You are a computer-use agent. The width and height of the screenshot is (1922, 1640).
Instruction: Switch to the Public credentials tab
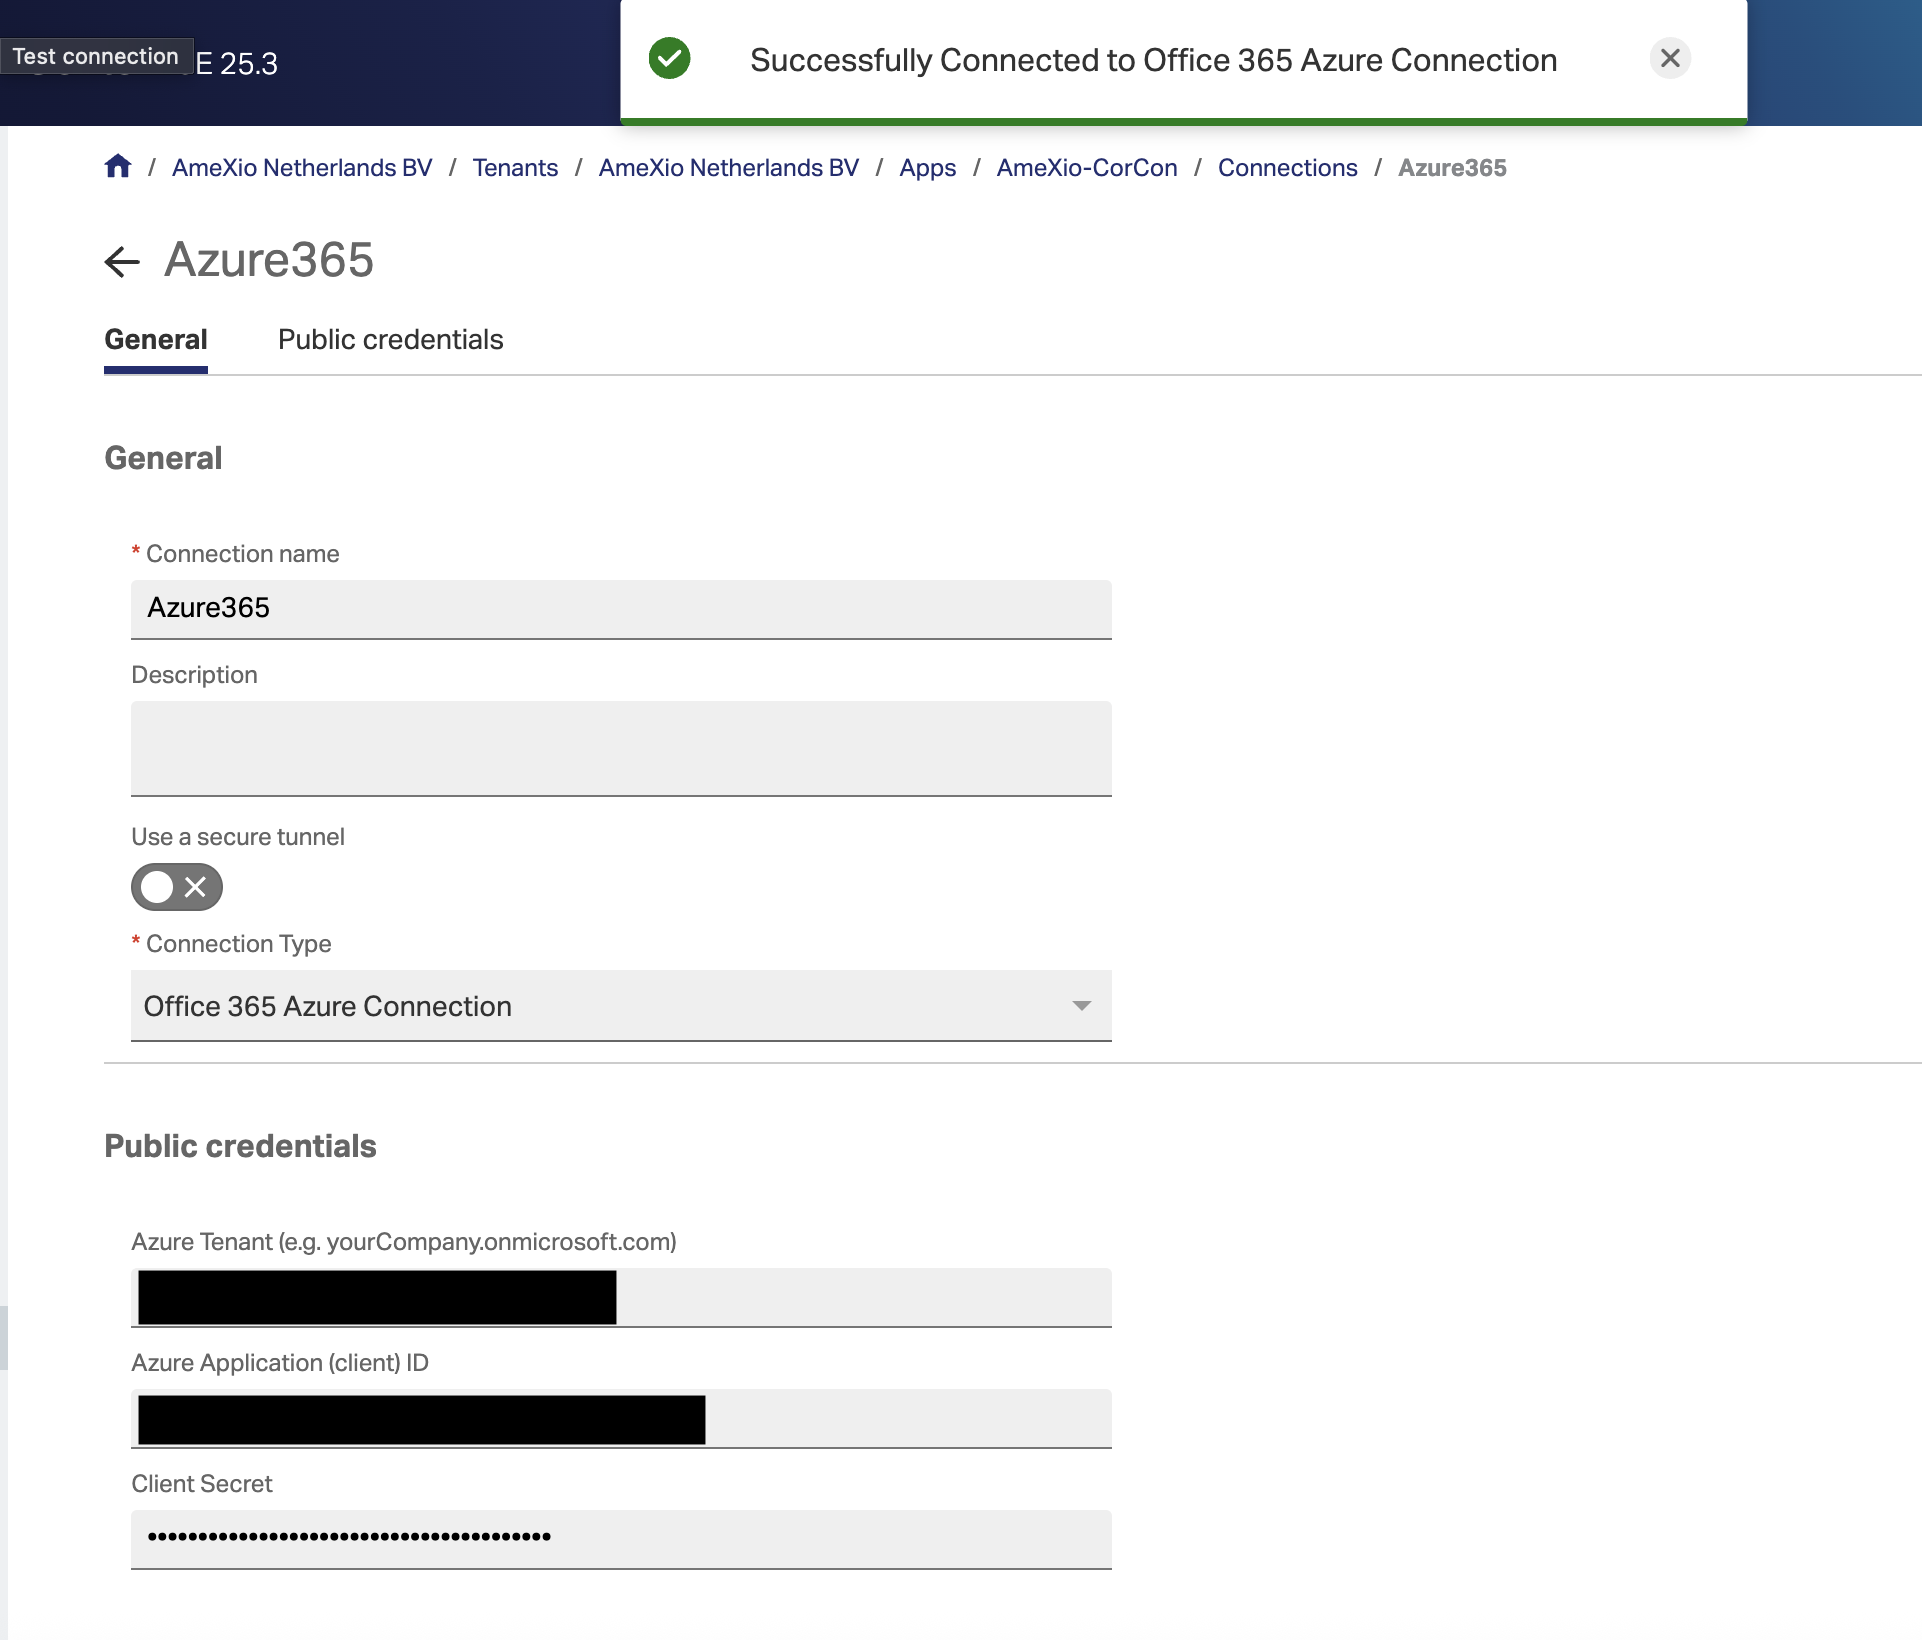click(x=390, y=340)
